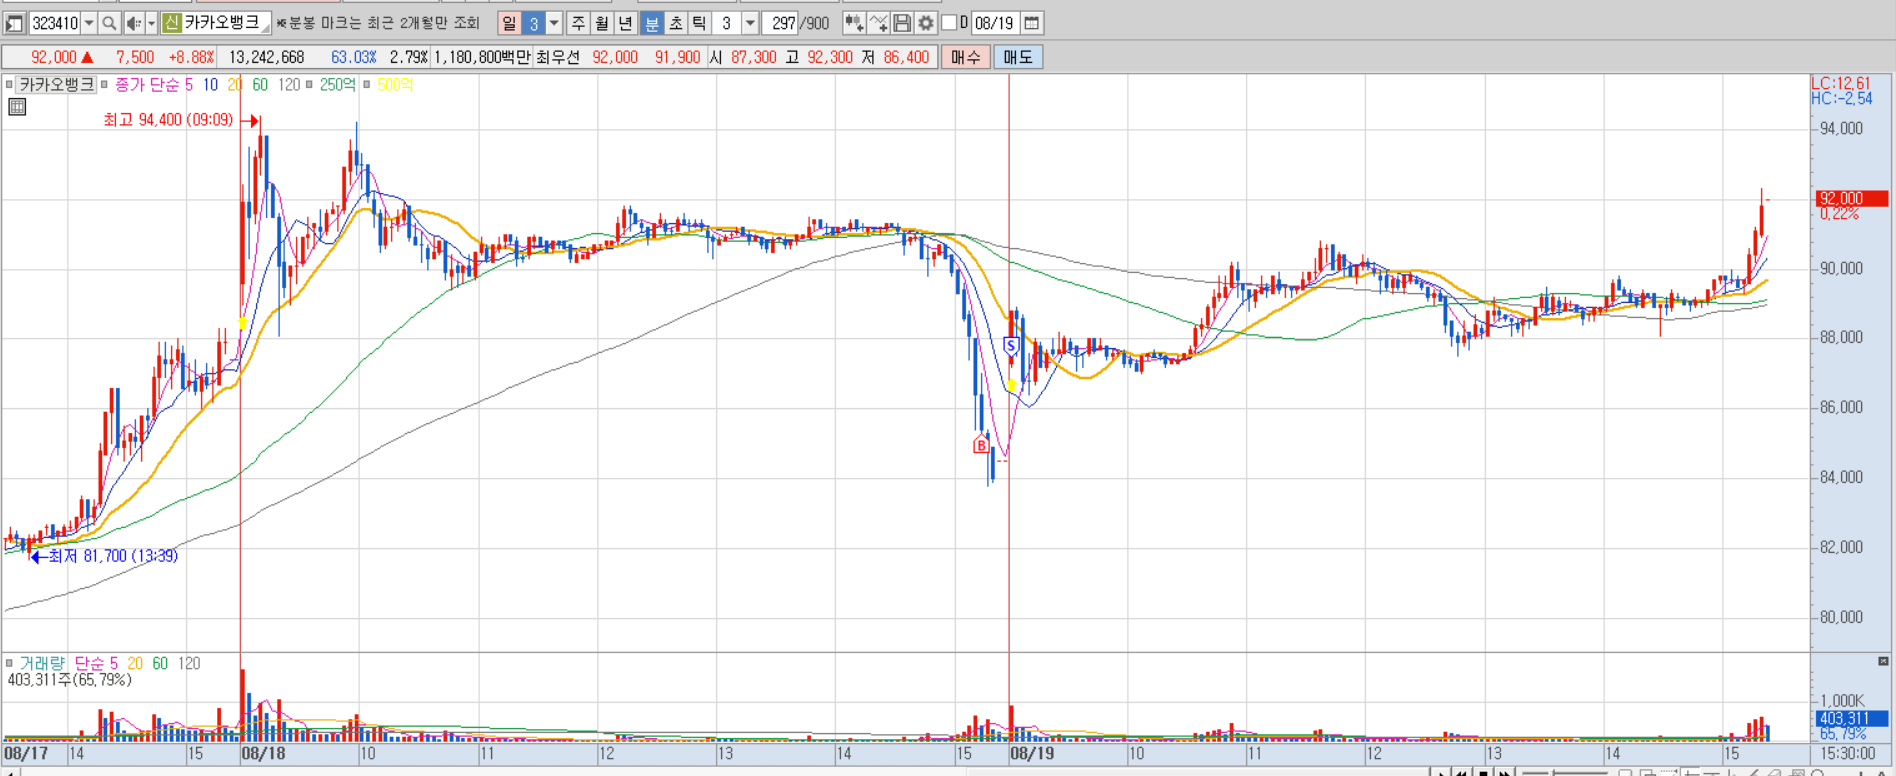Close the volume panel with its X icon

click(x=1883, y=662)
